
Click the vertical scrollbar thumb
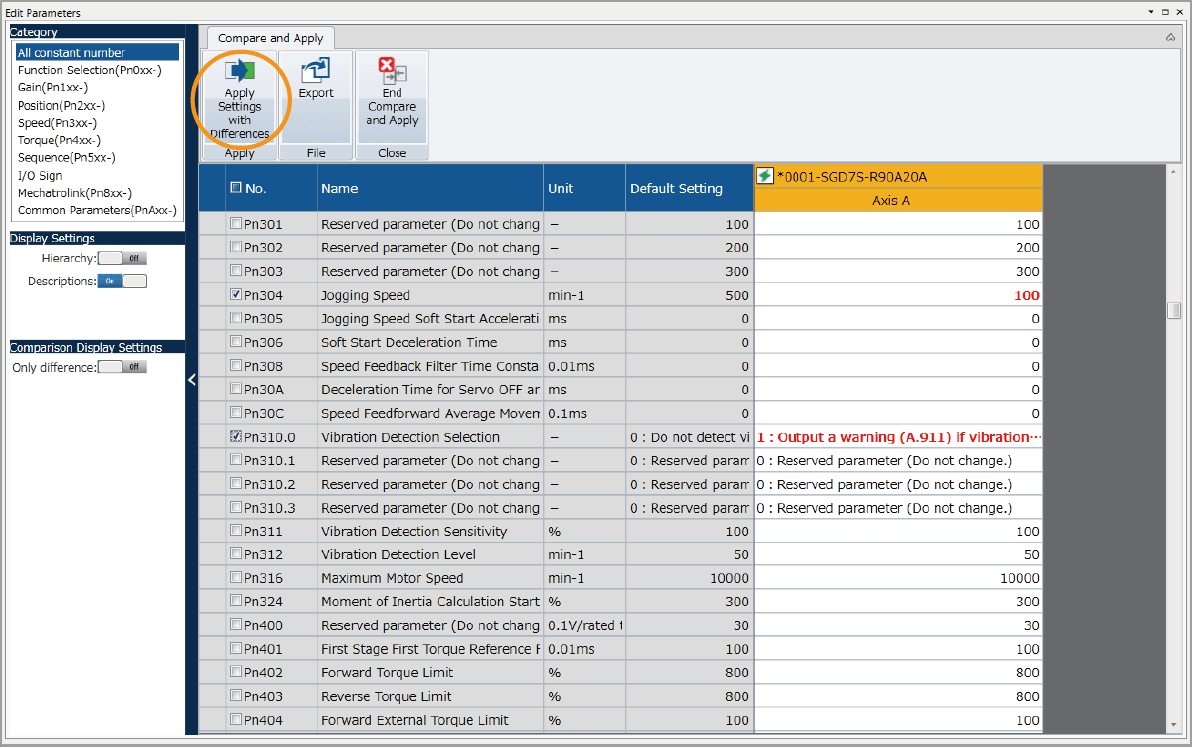pyautogui.click(x=1174, y=310)
